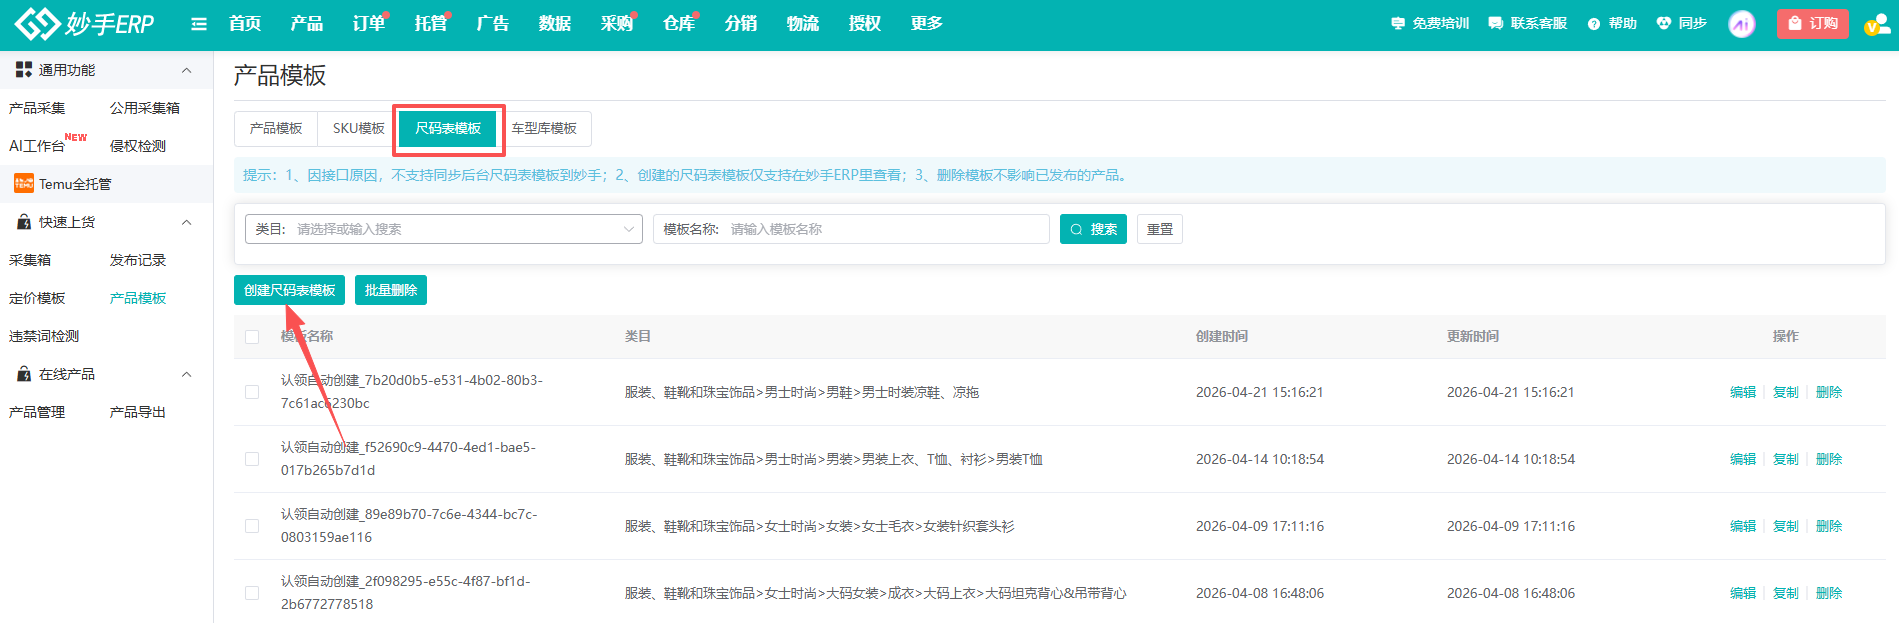Click 删除 for template 2f098295

(1829, 593)
